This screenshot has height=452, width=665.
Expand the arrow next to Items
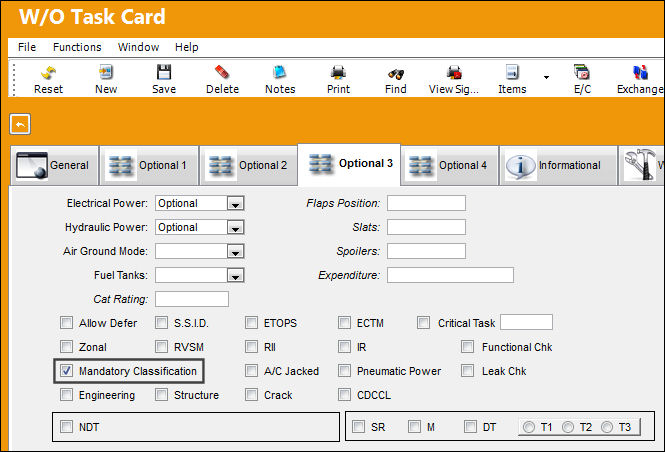(546, 77)
